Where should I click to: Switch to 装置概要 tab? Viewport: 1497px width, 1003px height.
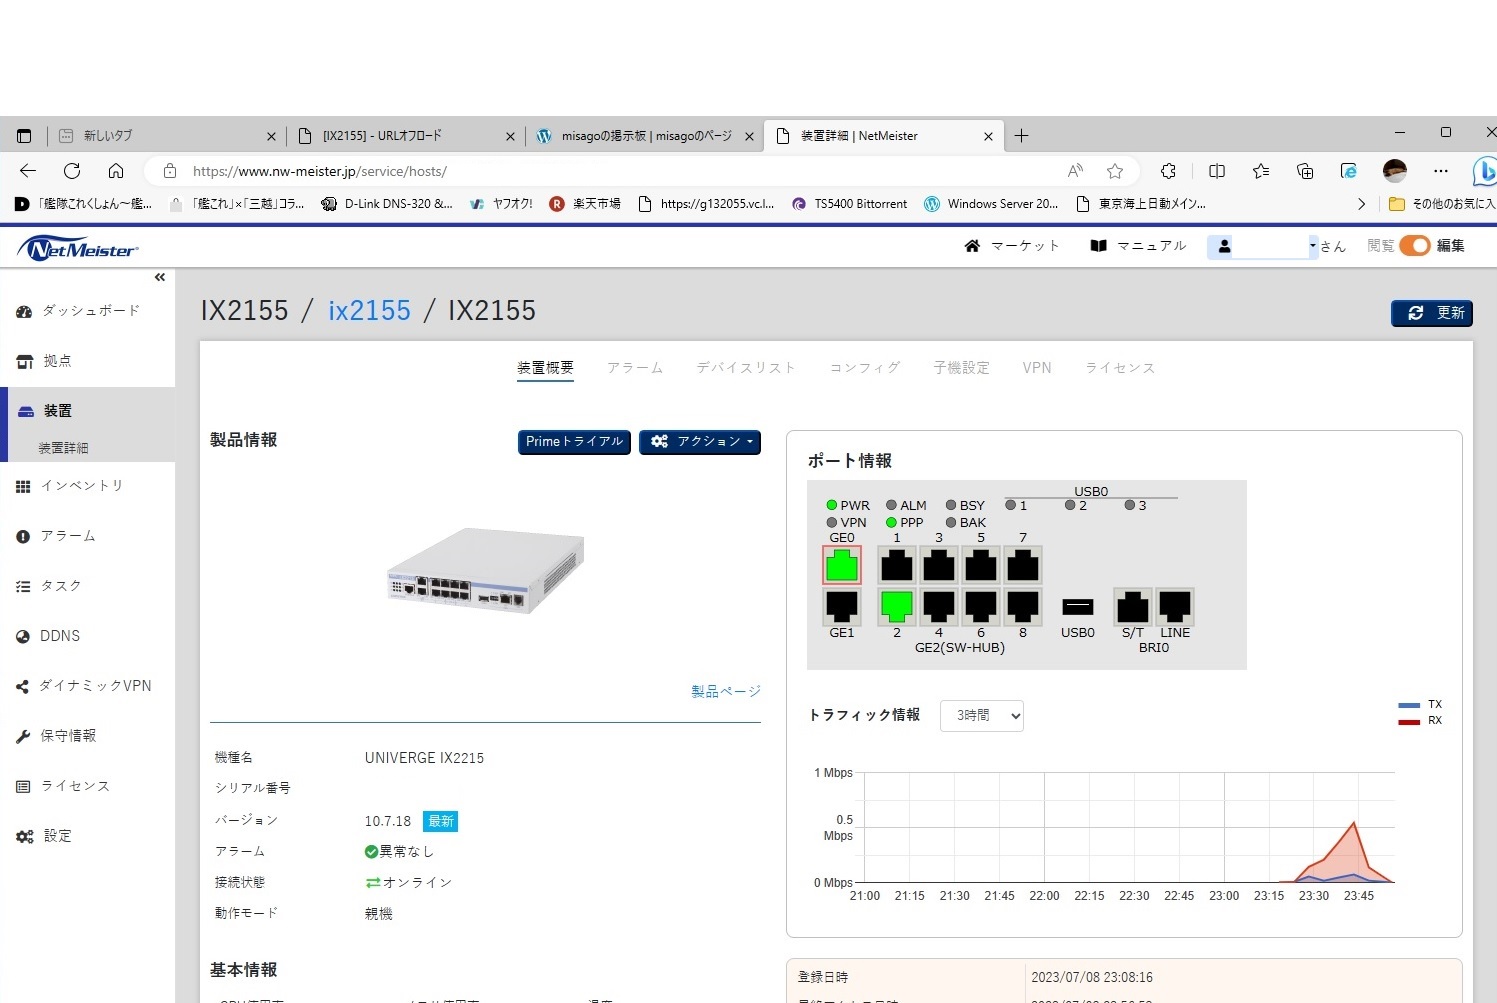click(545, 368)
